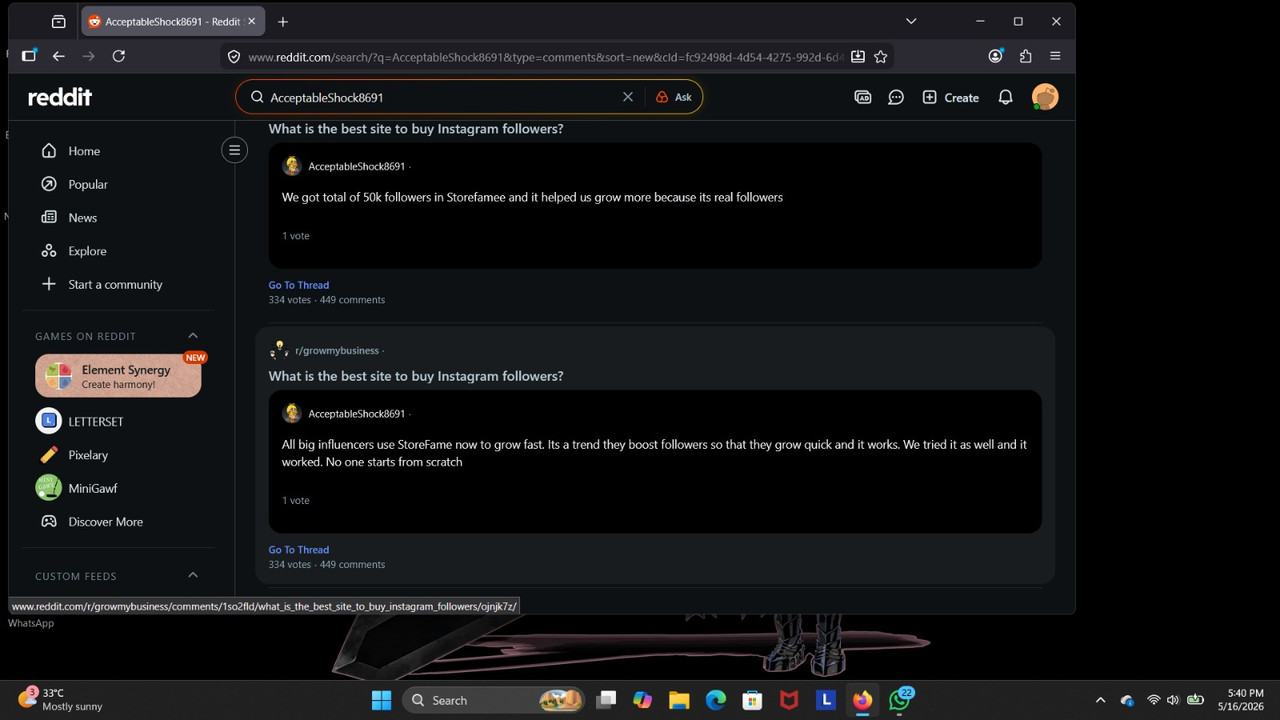The height and width of the screenshot is (720, 1280).
Task: Click Go To Thread under influencers comment
Action: click(x=298, y=550)
